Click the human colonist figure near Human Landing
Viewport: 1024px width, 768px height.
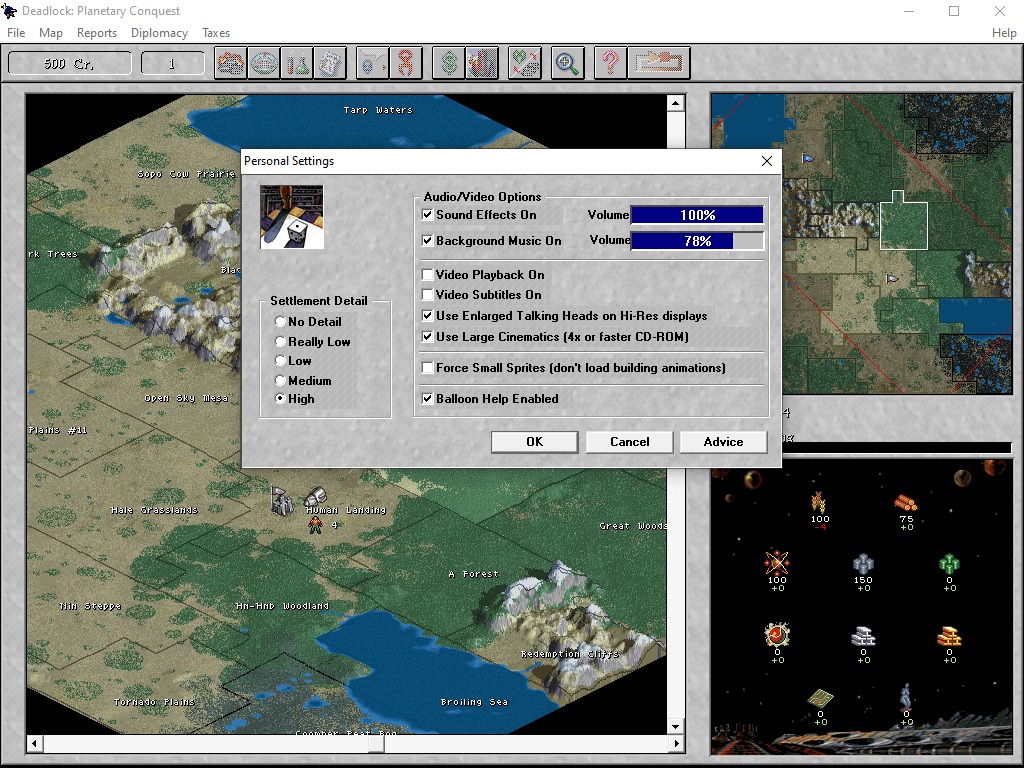(315, 525)
